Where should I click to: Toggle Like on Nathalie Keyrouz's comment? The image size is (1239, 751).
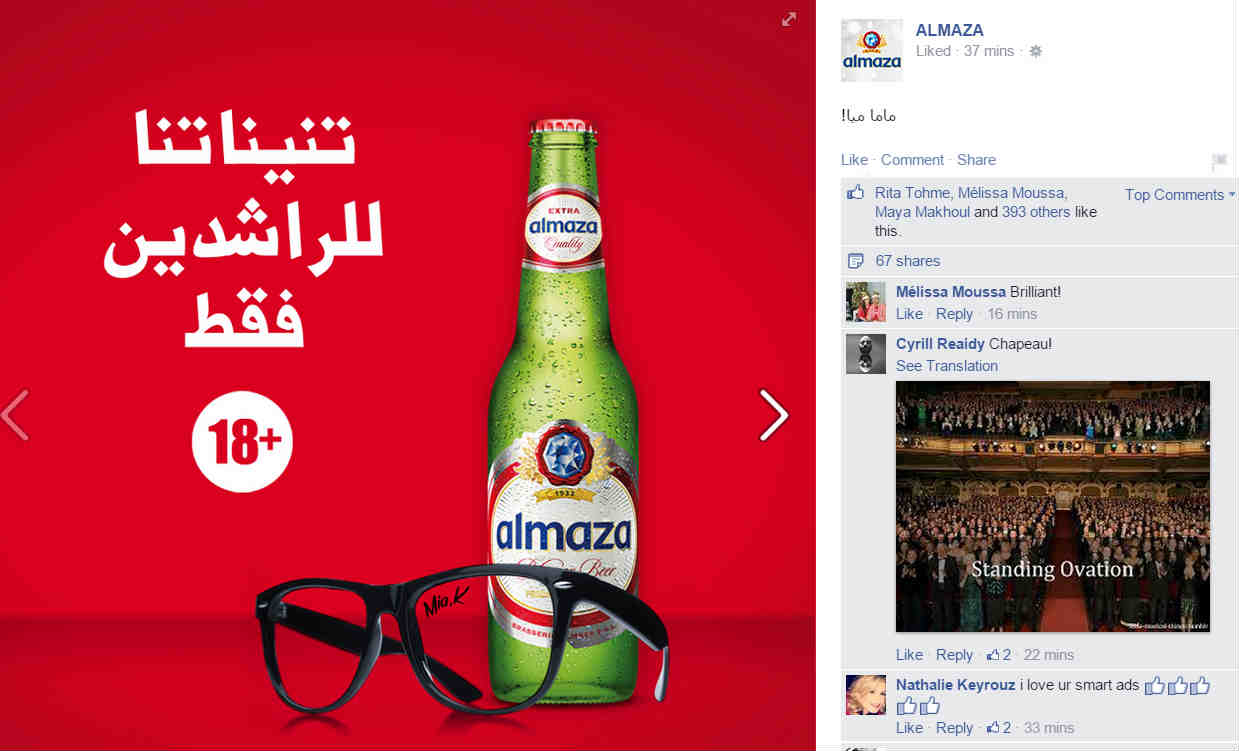tap(909, 728)
